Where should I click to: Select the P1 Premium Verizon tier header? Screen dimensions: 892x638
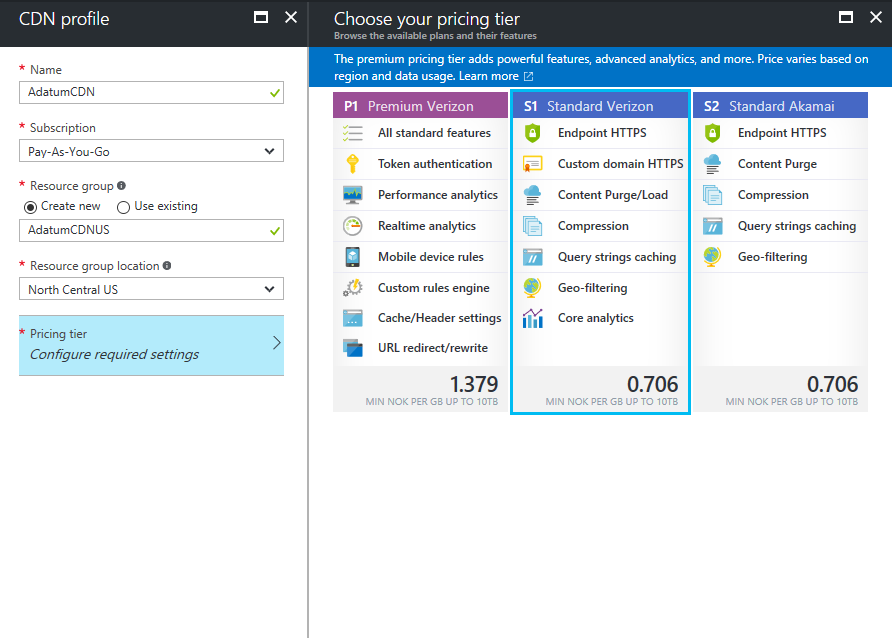click(x=420, y=106)
